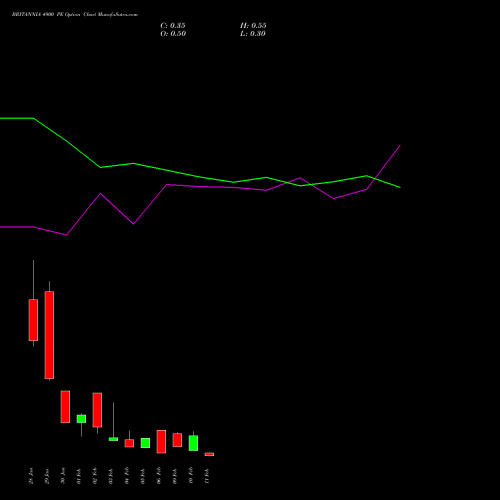Click the 02 Feb date label
Image resolution: width=500 pixels, height=500 pixels.
click(95, 476)
